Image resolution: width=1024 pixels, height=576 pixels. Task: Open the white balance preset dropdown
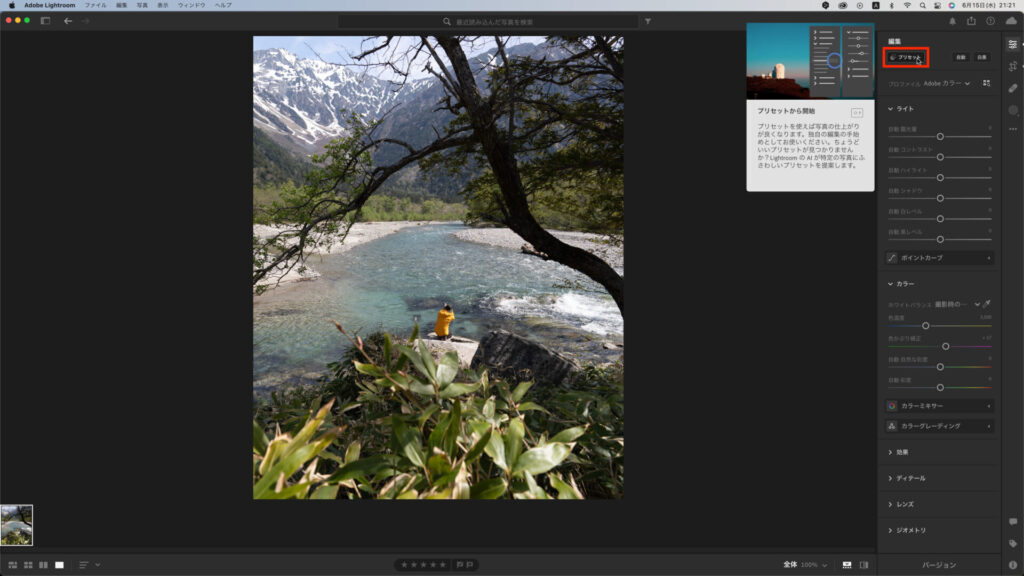pyautogui.click(x=957, y=304)
